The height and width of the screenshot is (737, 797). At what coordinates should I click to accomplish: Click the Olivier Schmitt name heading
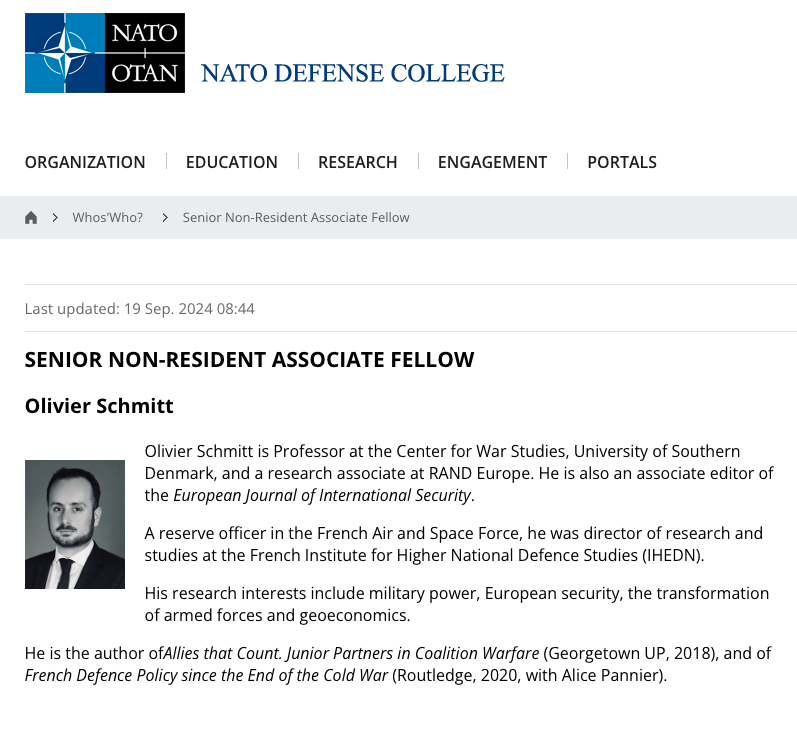pyautogui.click(x=99, y=406)
